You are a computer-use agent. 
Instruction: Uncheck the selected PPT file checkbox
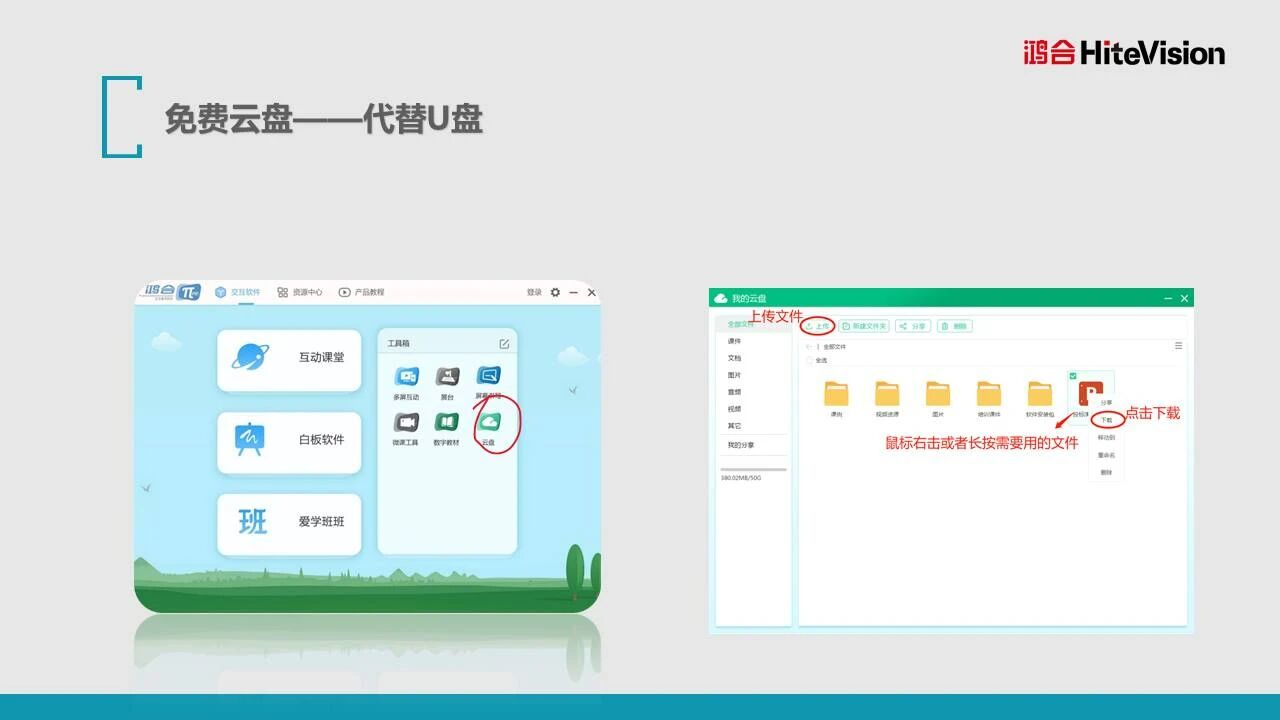tap(1073, 376)
